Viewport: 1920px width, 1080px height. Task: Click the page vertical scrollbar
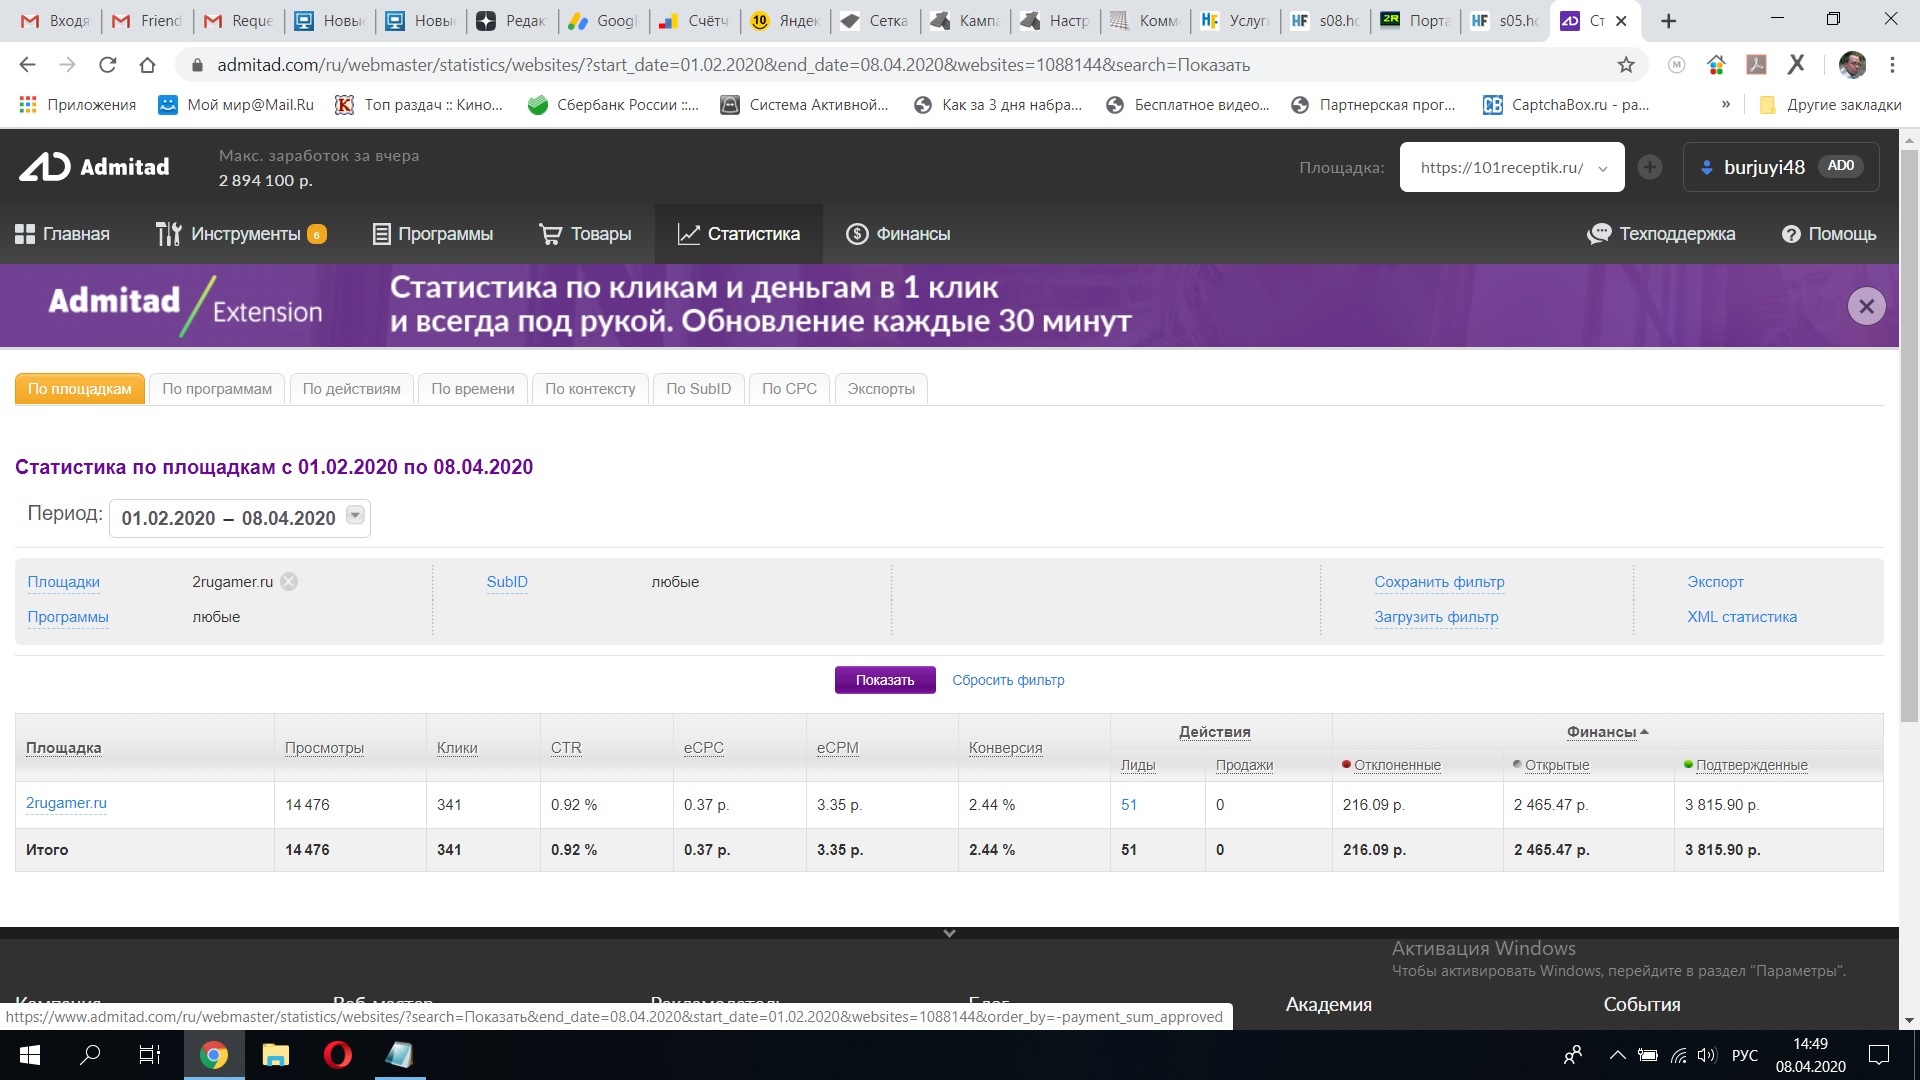click(1909, 435)
